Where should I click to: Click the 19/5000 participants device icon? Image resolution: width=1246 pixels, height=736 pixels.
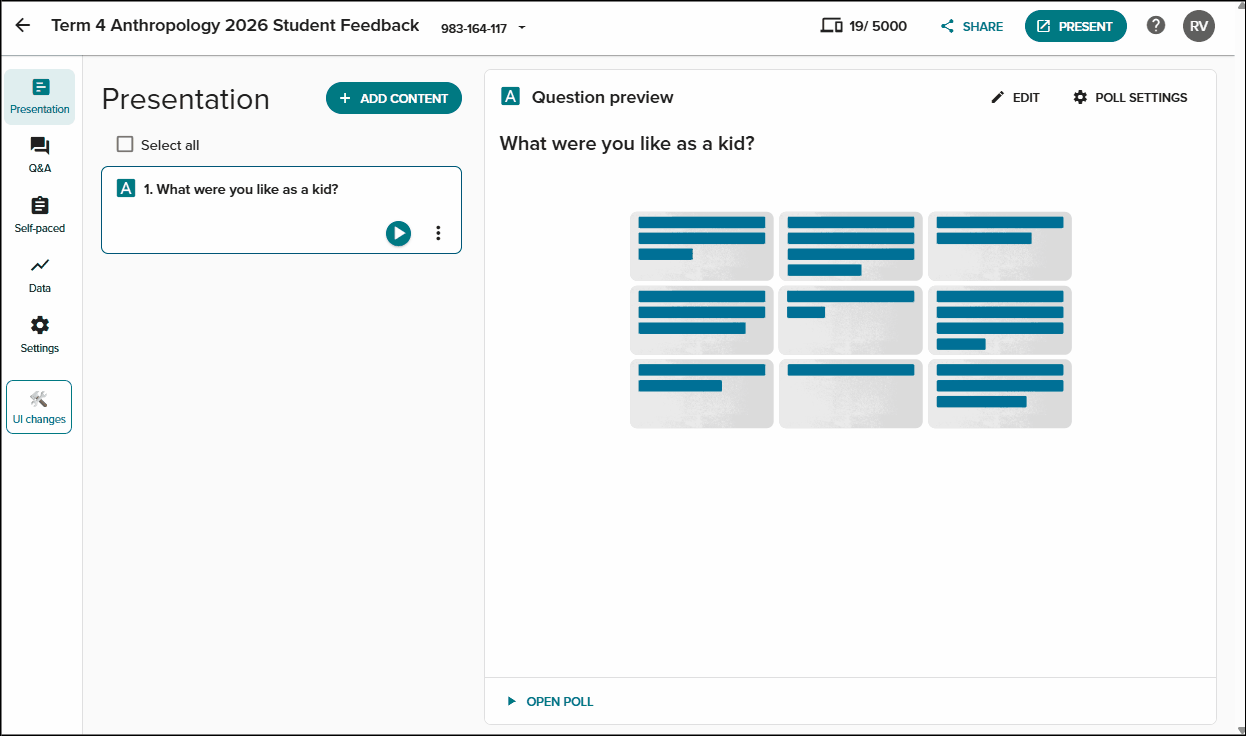coord(831,26)
